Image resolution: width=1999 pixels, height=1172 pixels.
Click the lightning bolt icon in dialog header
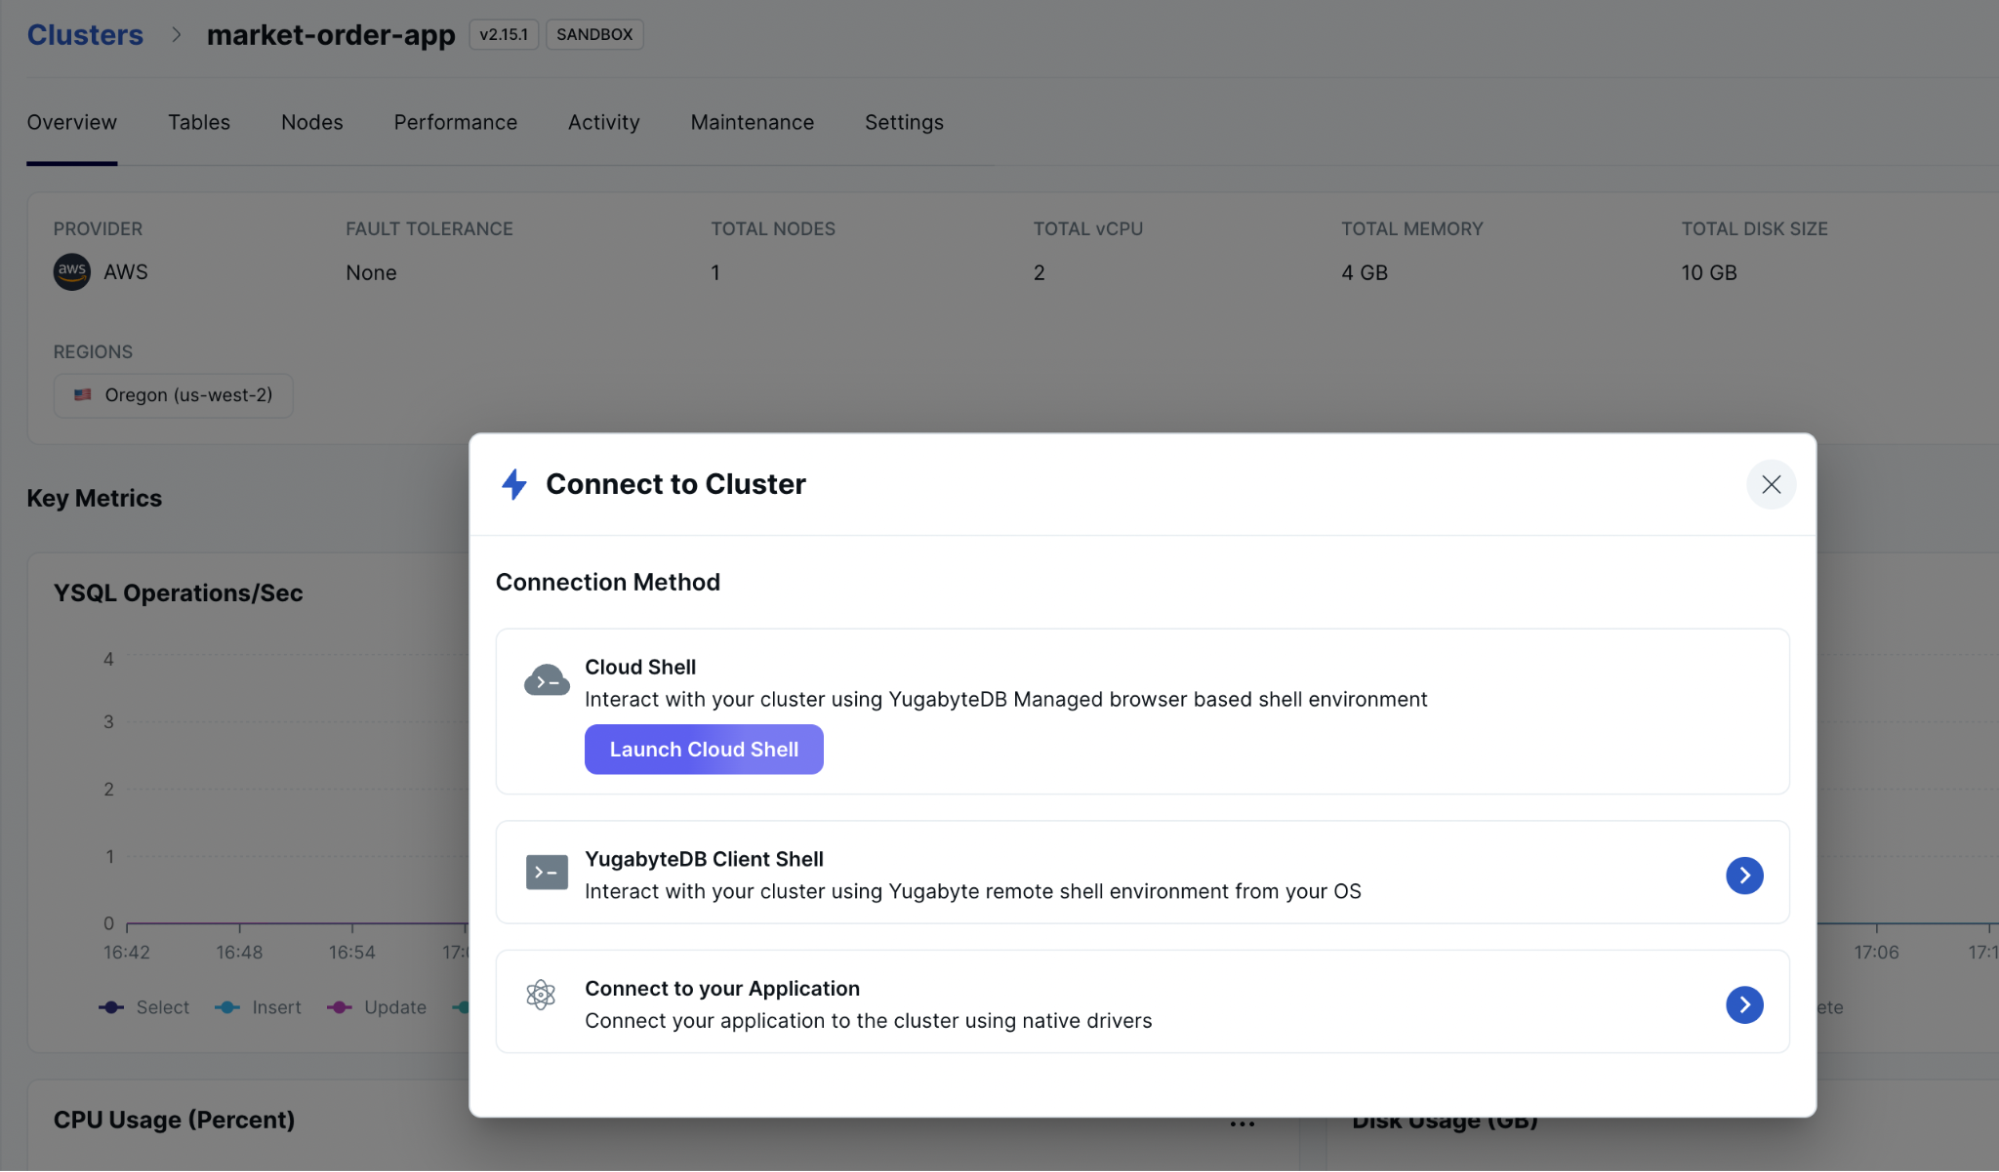tap(515, 484)
